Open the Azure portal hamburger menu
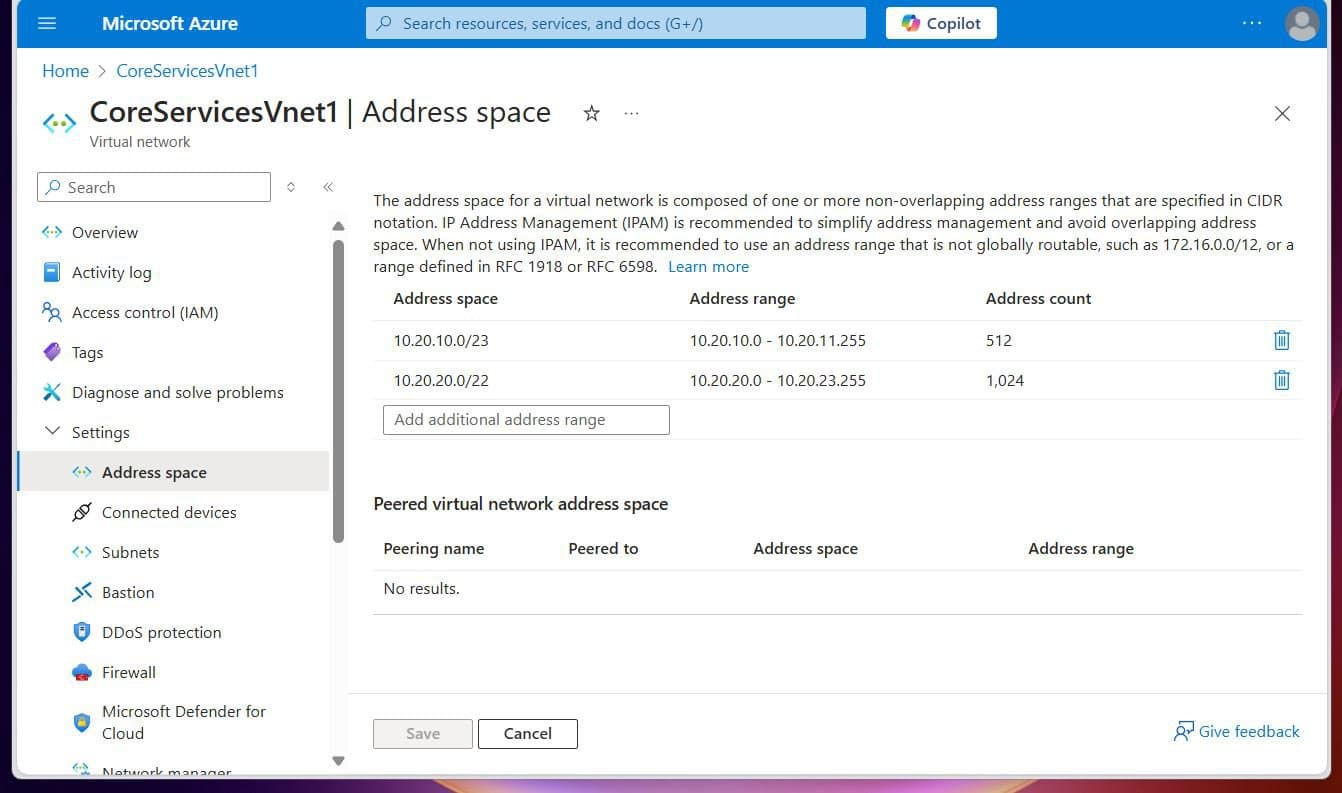The width and height of the screenshot is (1342, 793). click(x=47, y=23)
